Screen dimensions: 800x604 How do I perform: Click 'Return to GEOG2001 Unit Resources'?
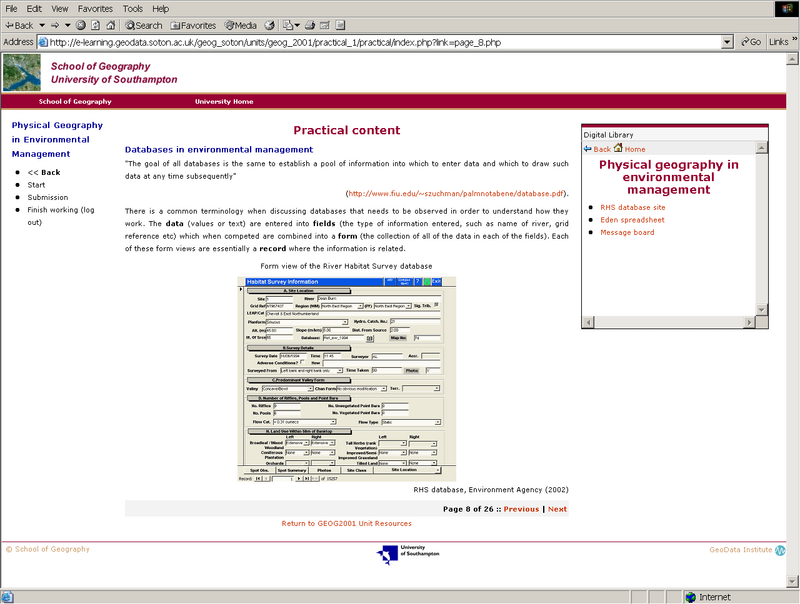coord(346,523)
